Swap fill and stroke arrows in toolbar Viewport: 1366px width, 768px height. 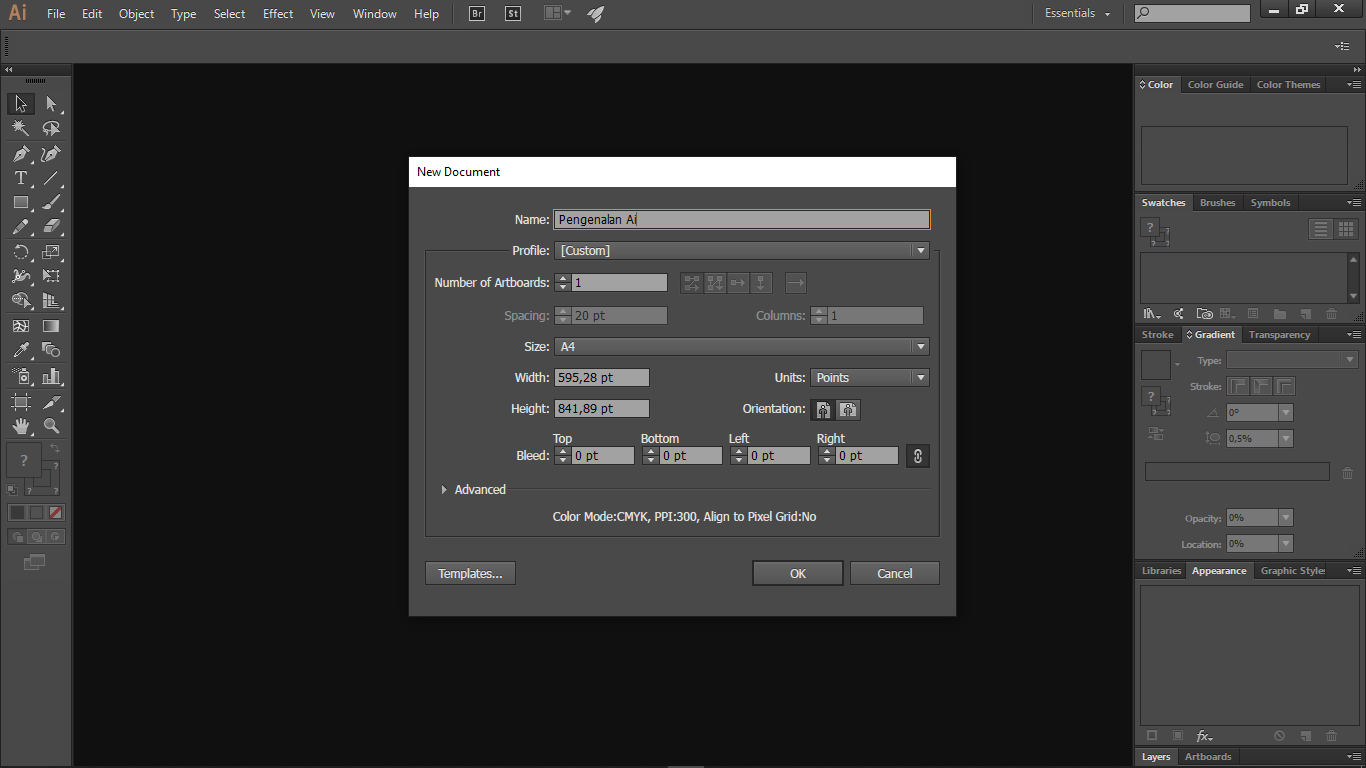point(55,449)
